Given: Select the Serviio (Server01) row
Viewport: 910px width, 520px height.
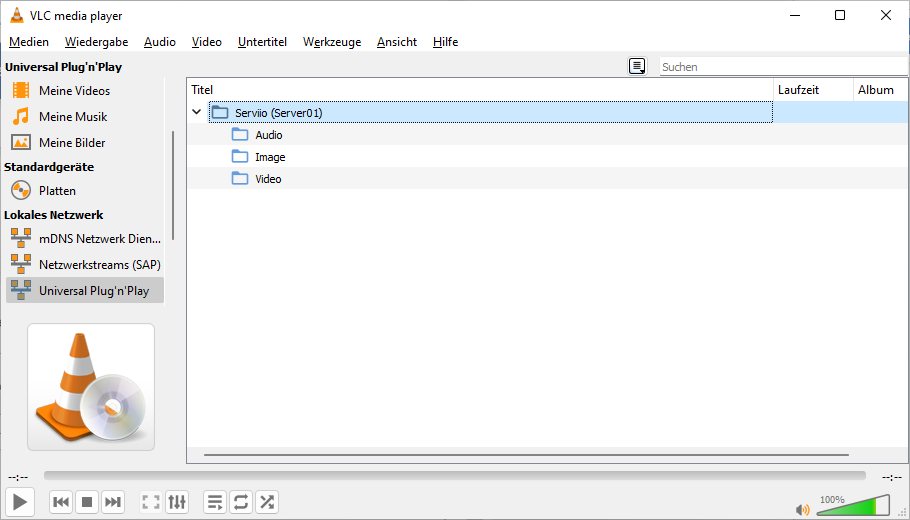Looking at the screenshot, I should point(490,112).
